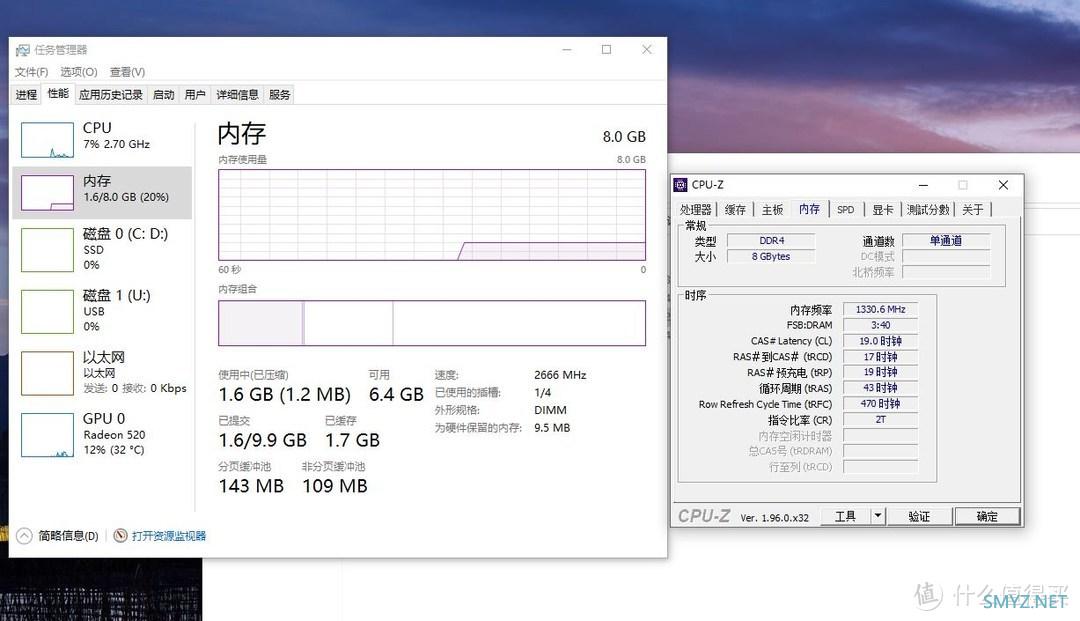Click the 1.6 GB (1.2 MB) in-use value
This screenshot has width=1080, height=621.
284,394
